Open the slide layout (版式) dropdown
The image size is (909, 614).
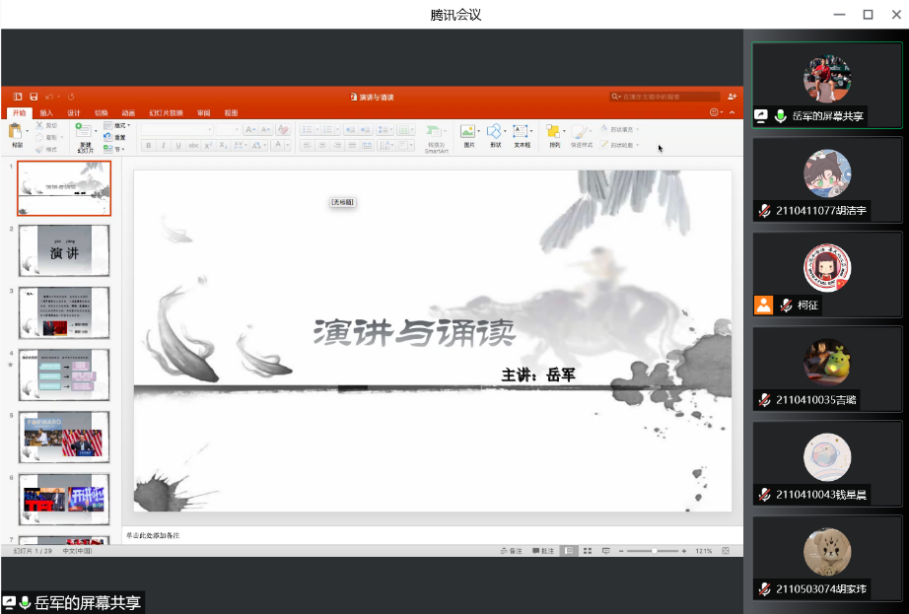pos(118,126)
